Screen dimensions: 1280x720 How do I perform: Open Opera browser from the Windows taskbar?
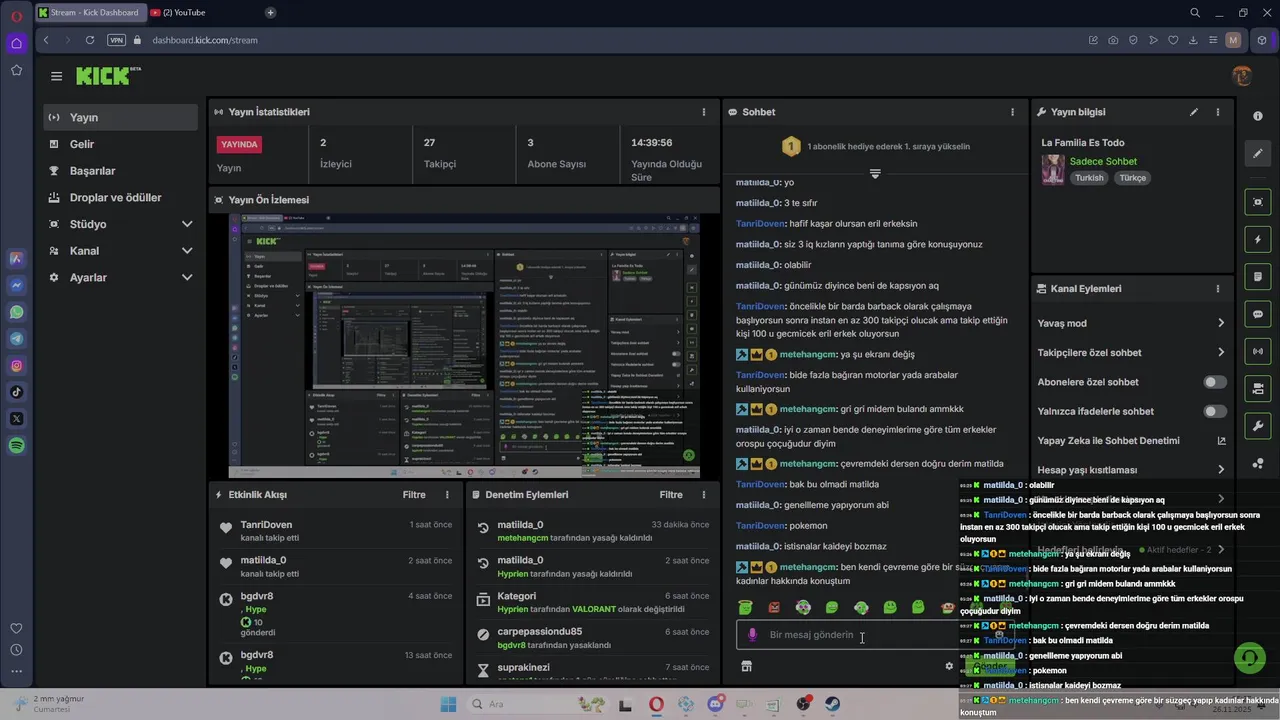pyautogui.click(x=656, y=704)
